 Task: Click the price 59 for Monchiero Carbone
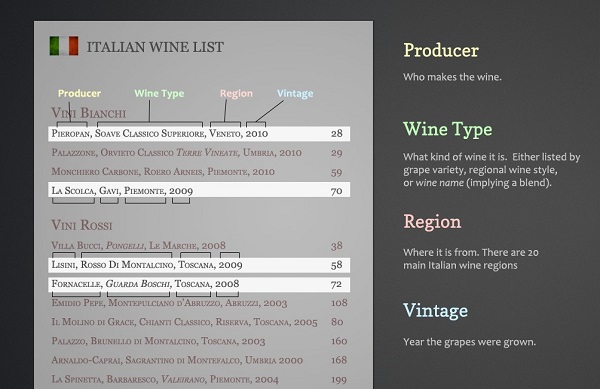337,172
